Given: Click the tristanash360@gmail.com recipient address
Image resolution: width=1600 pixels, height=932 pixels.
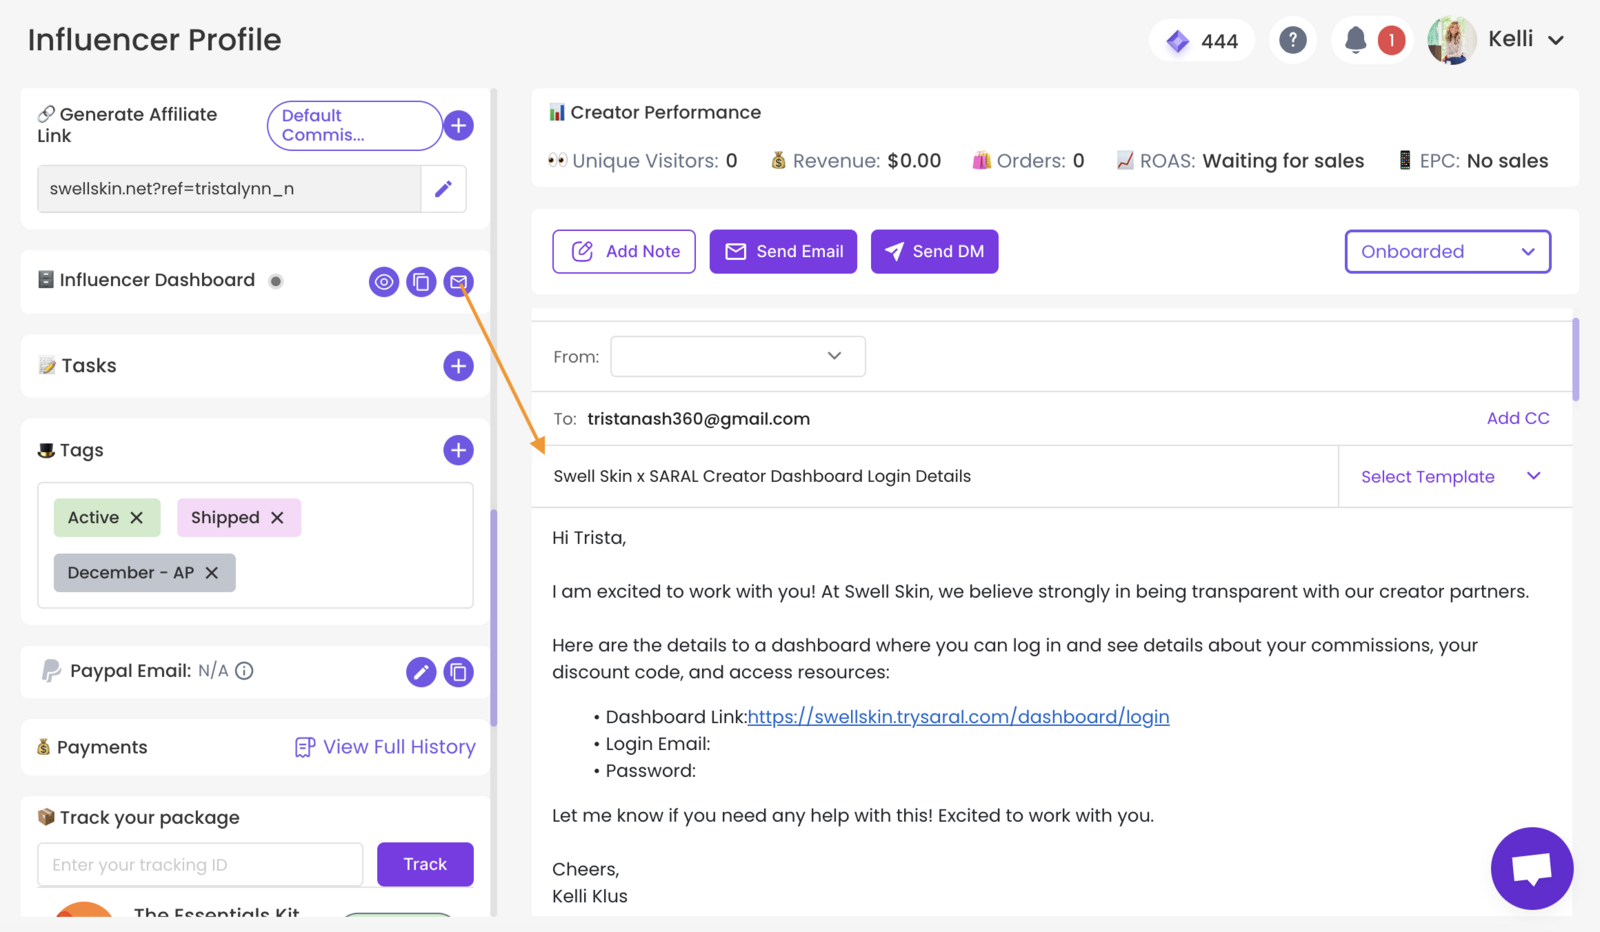Looking at the screenshot, I should coord(698,419).
